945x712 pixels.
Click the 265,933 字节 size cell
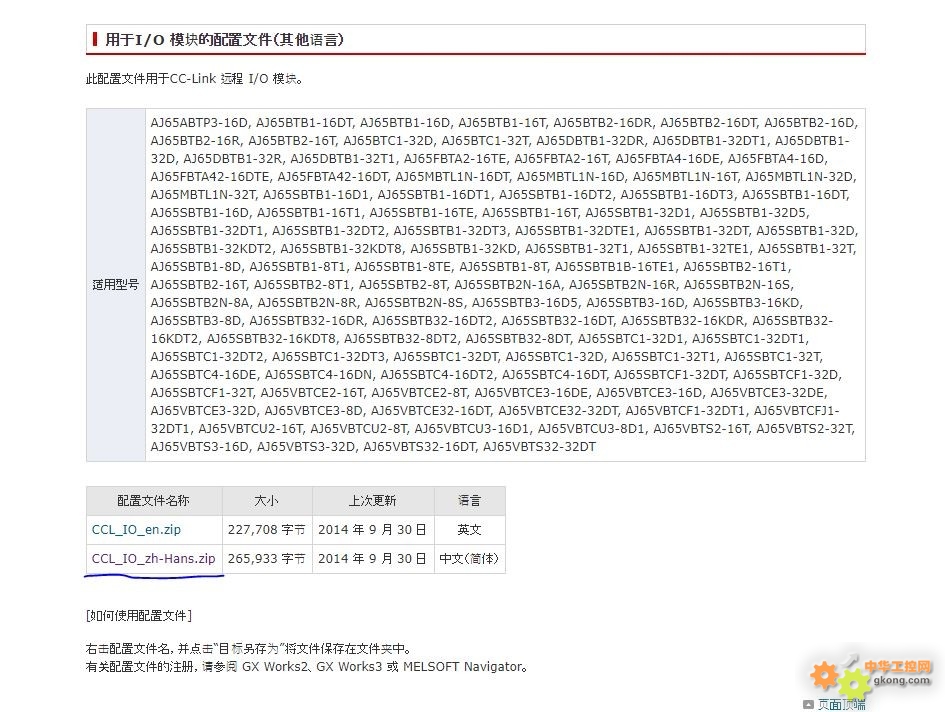click(x=267, y=559)
